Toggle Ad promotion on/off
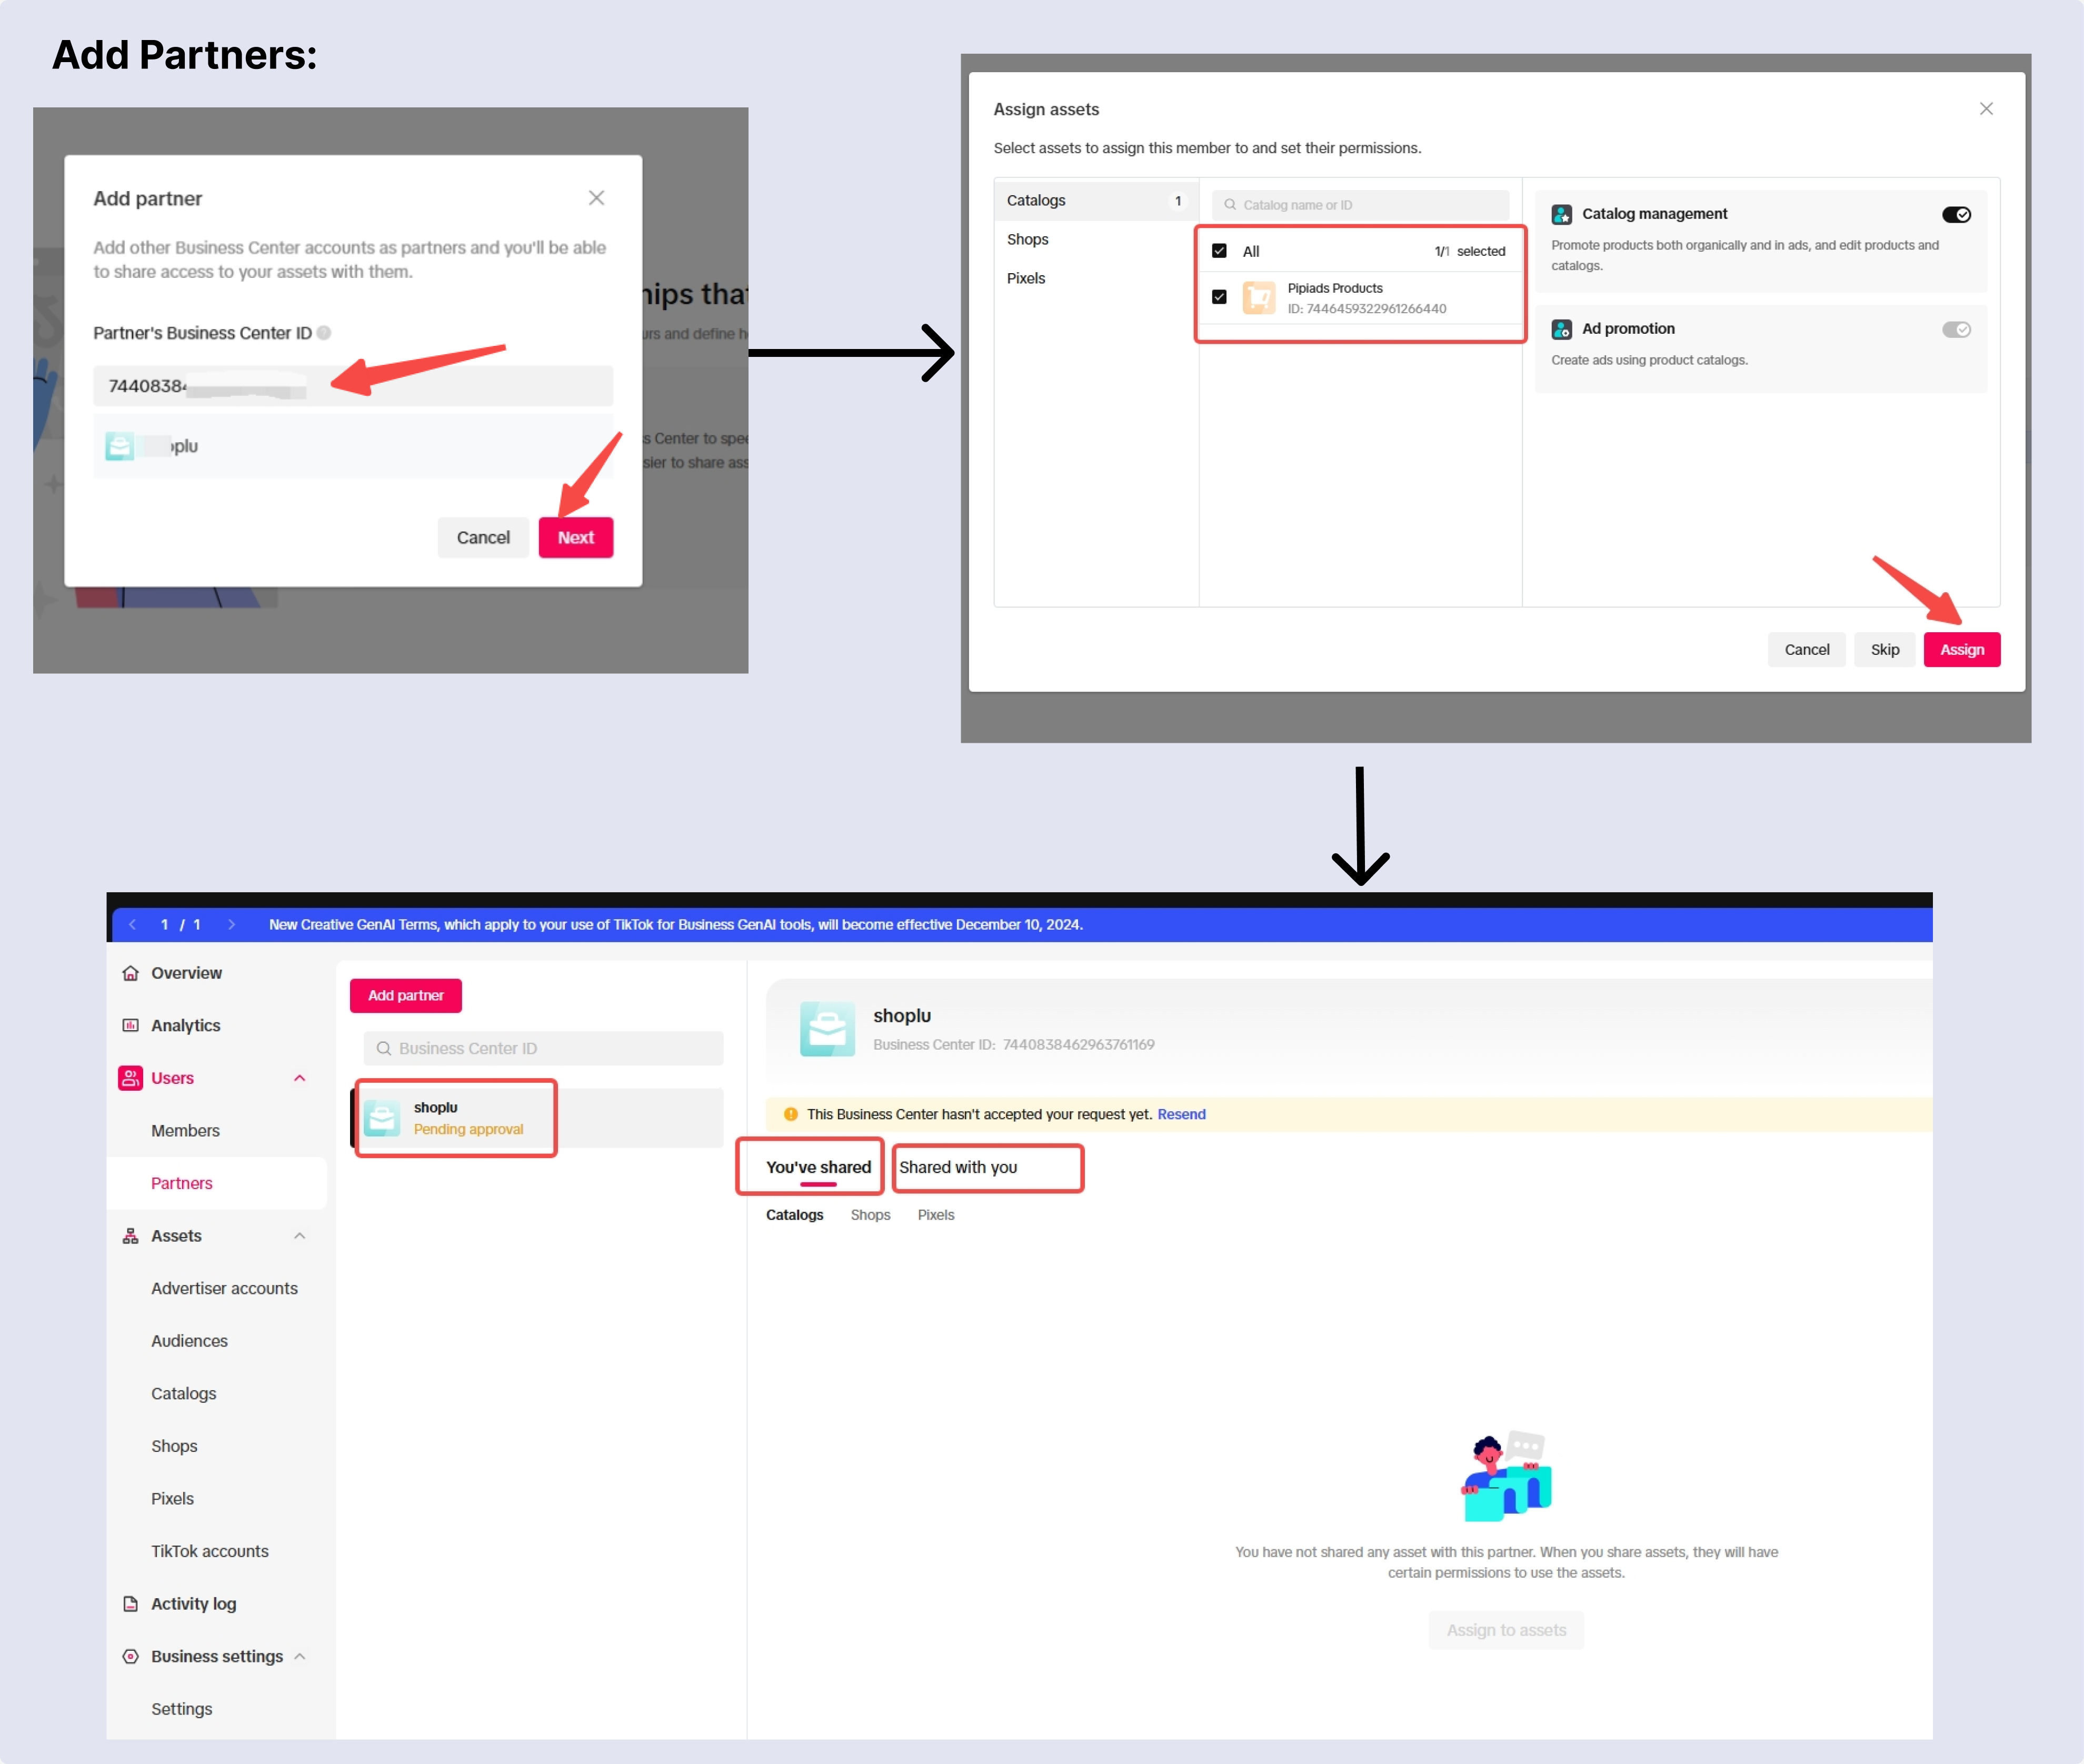The height and width of the screenshot is (1764, 2084). tap(1960, 329)
